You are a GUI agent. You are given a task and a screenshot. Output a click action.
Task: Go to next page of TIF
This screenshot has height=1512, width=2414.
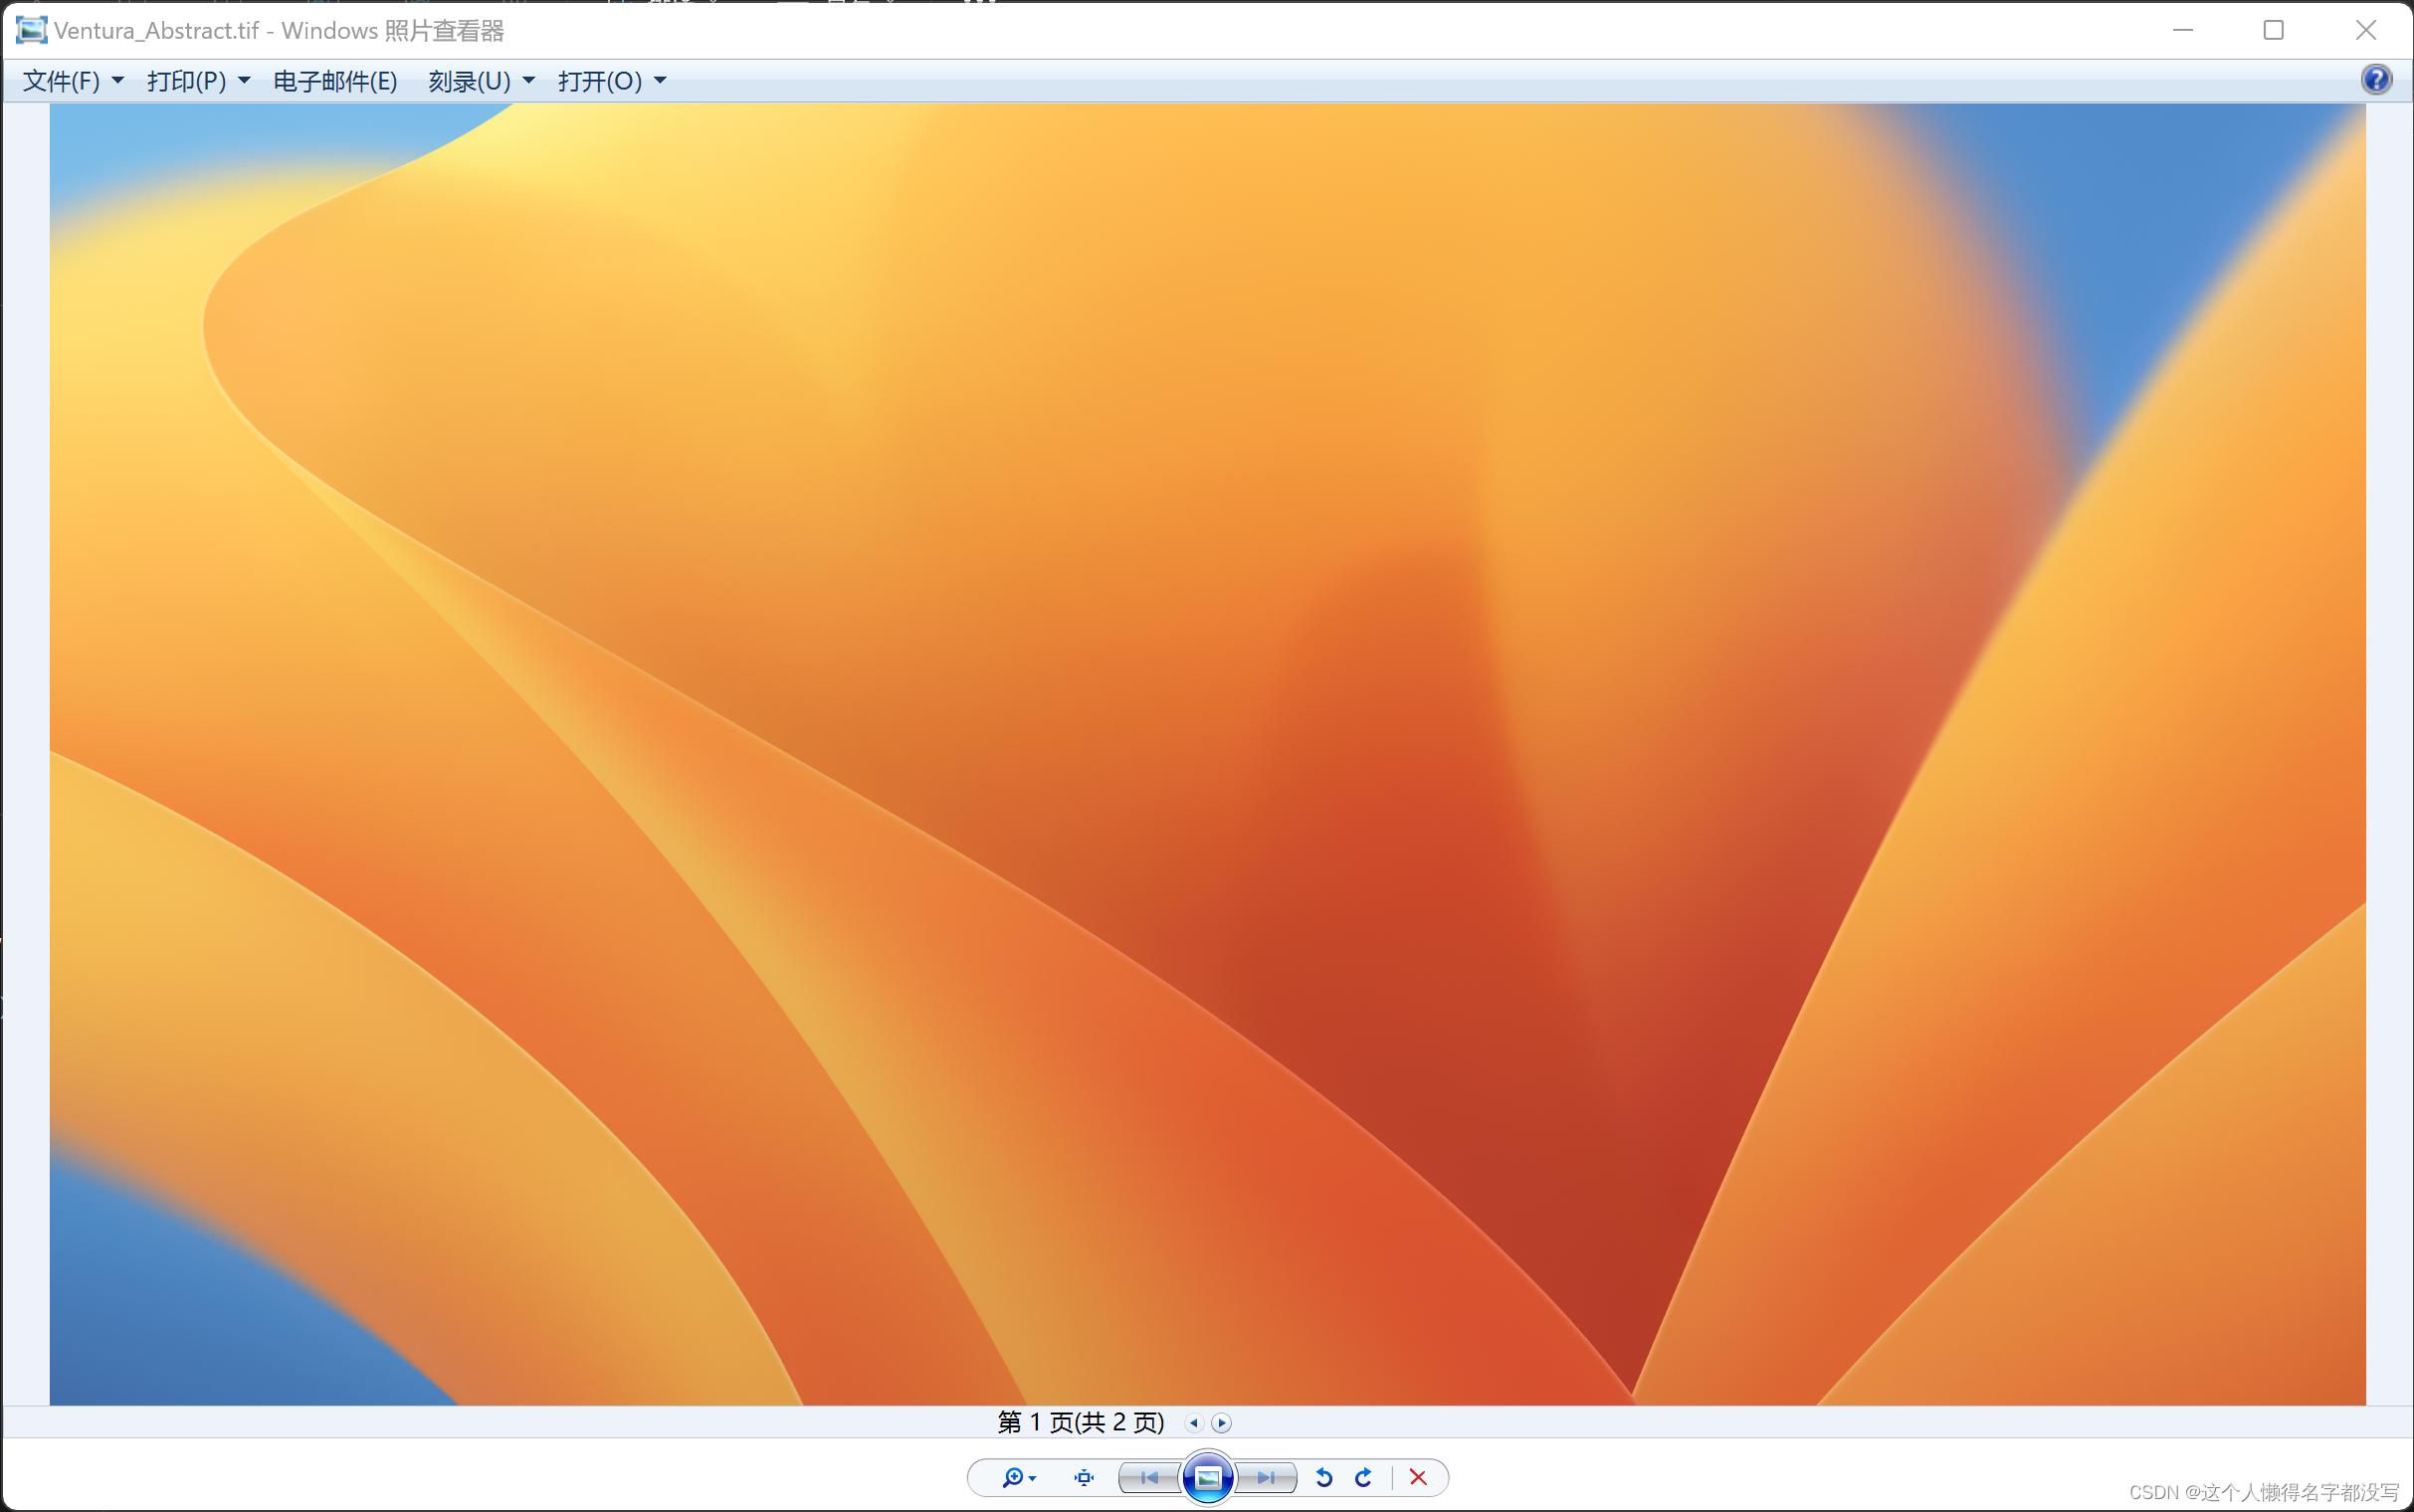(x=1222, y=1423)
